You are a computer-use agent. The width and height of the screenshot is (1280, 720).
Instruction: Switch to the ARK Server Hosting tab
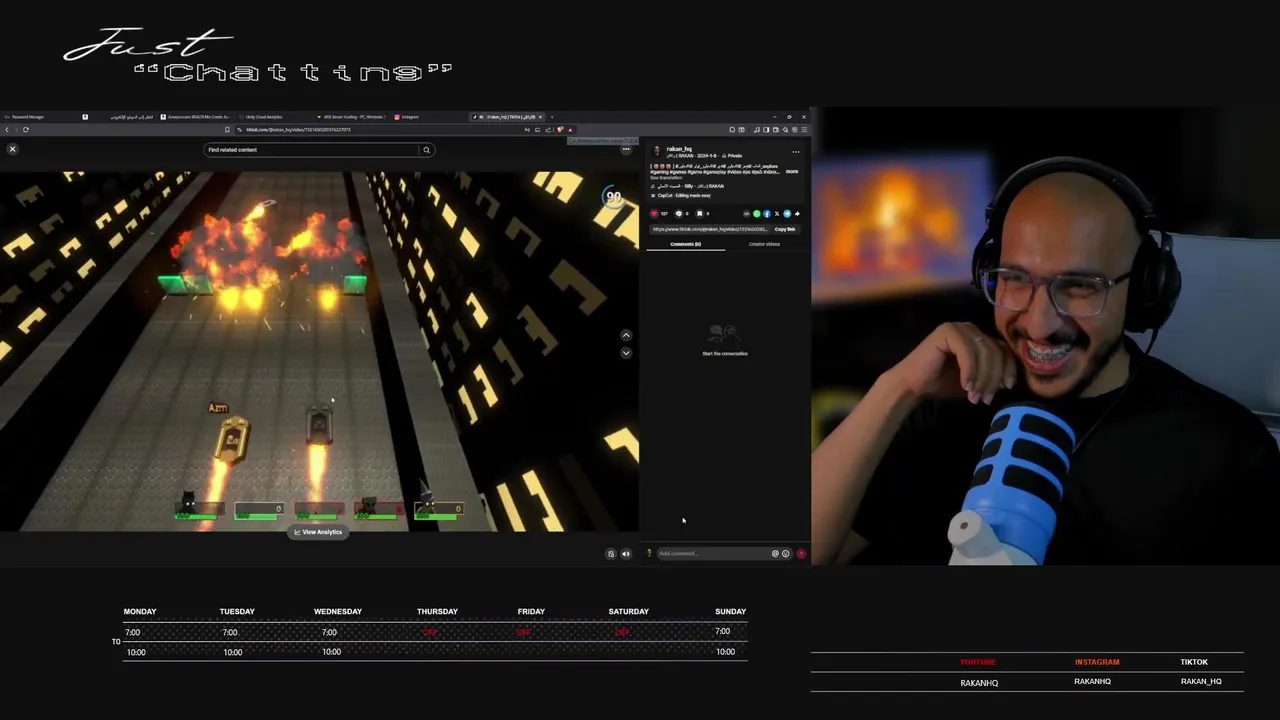pos(352,117)
